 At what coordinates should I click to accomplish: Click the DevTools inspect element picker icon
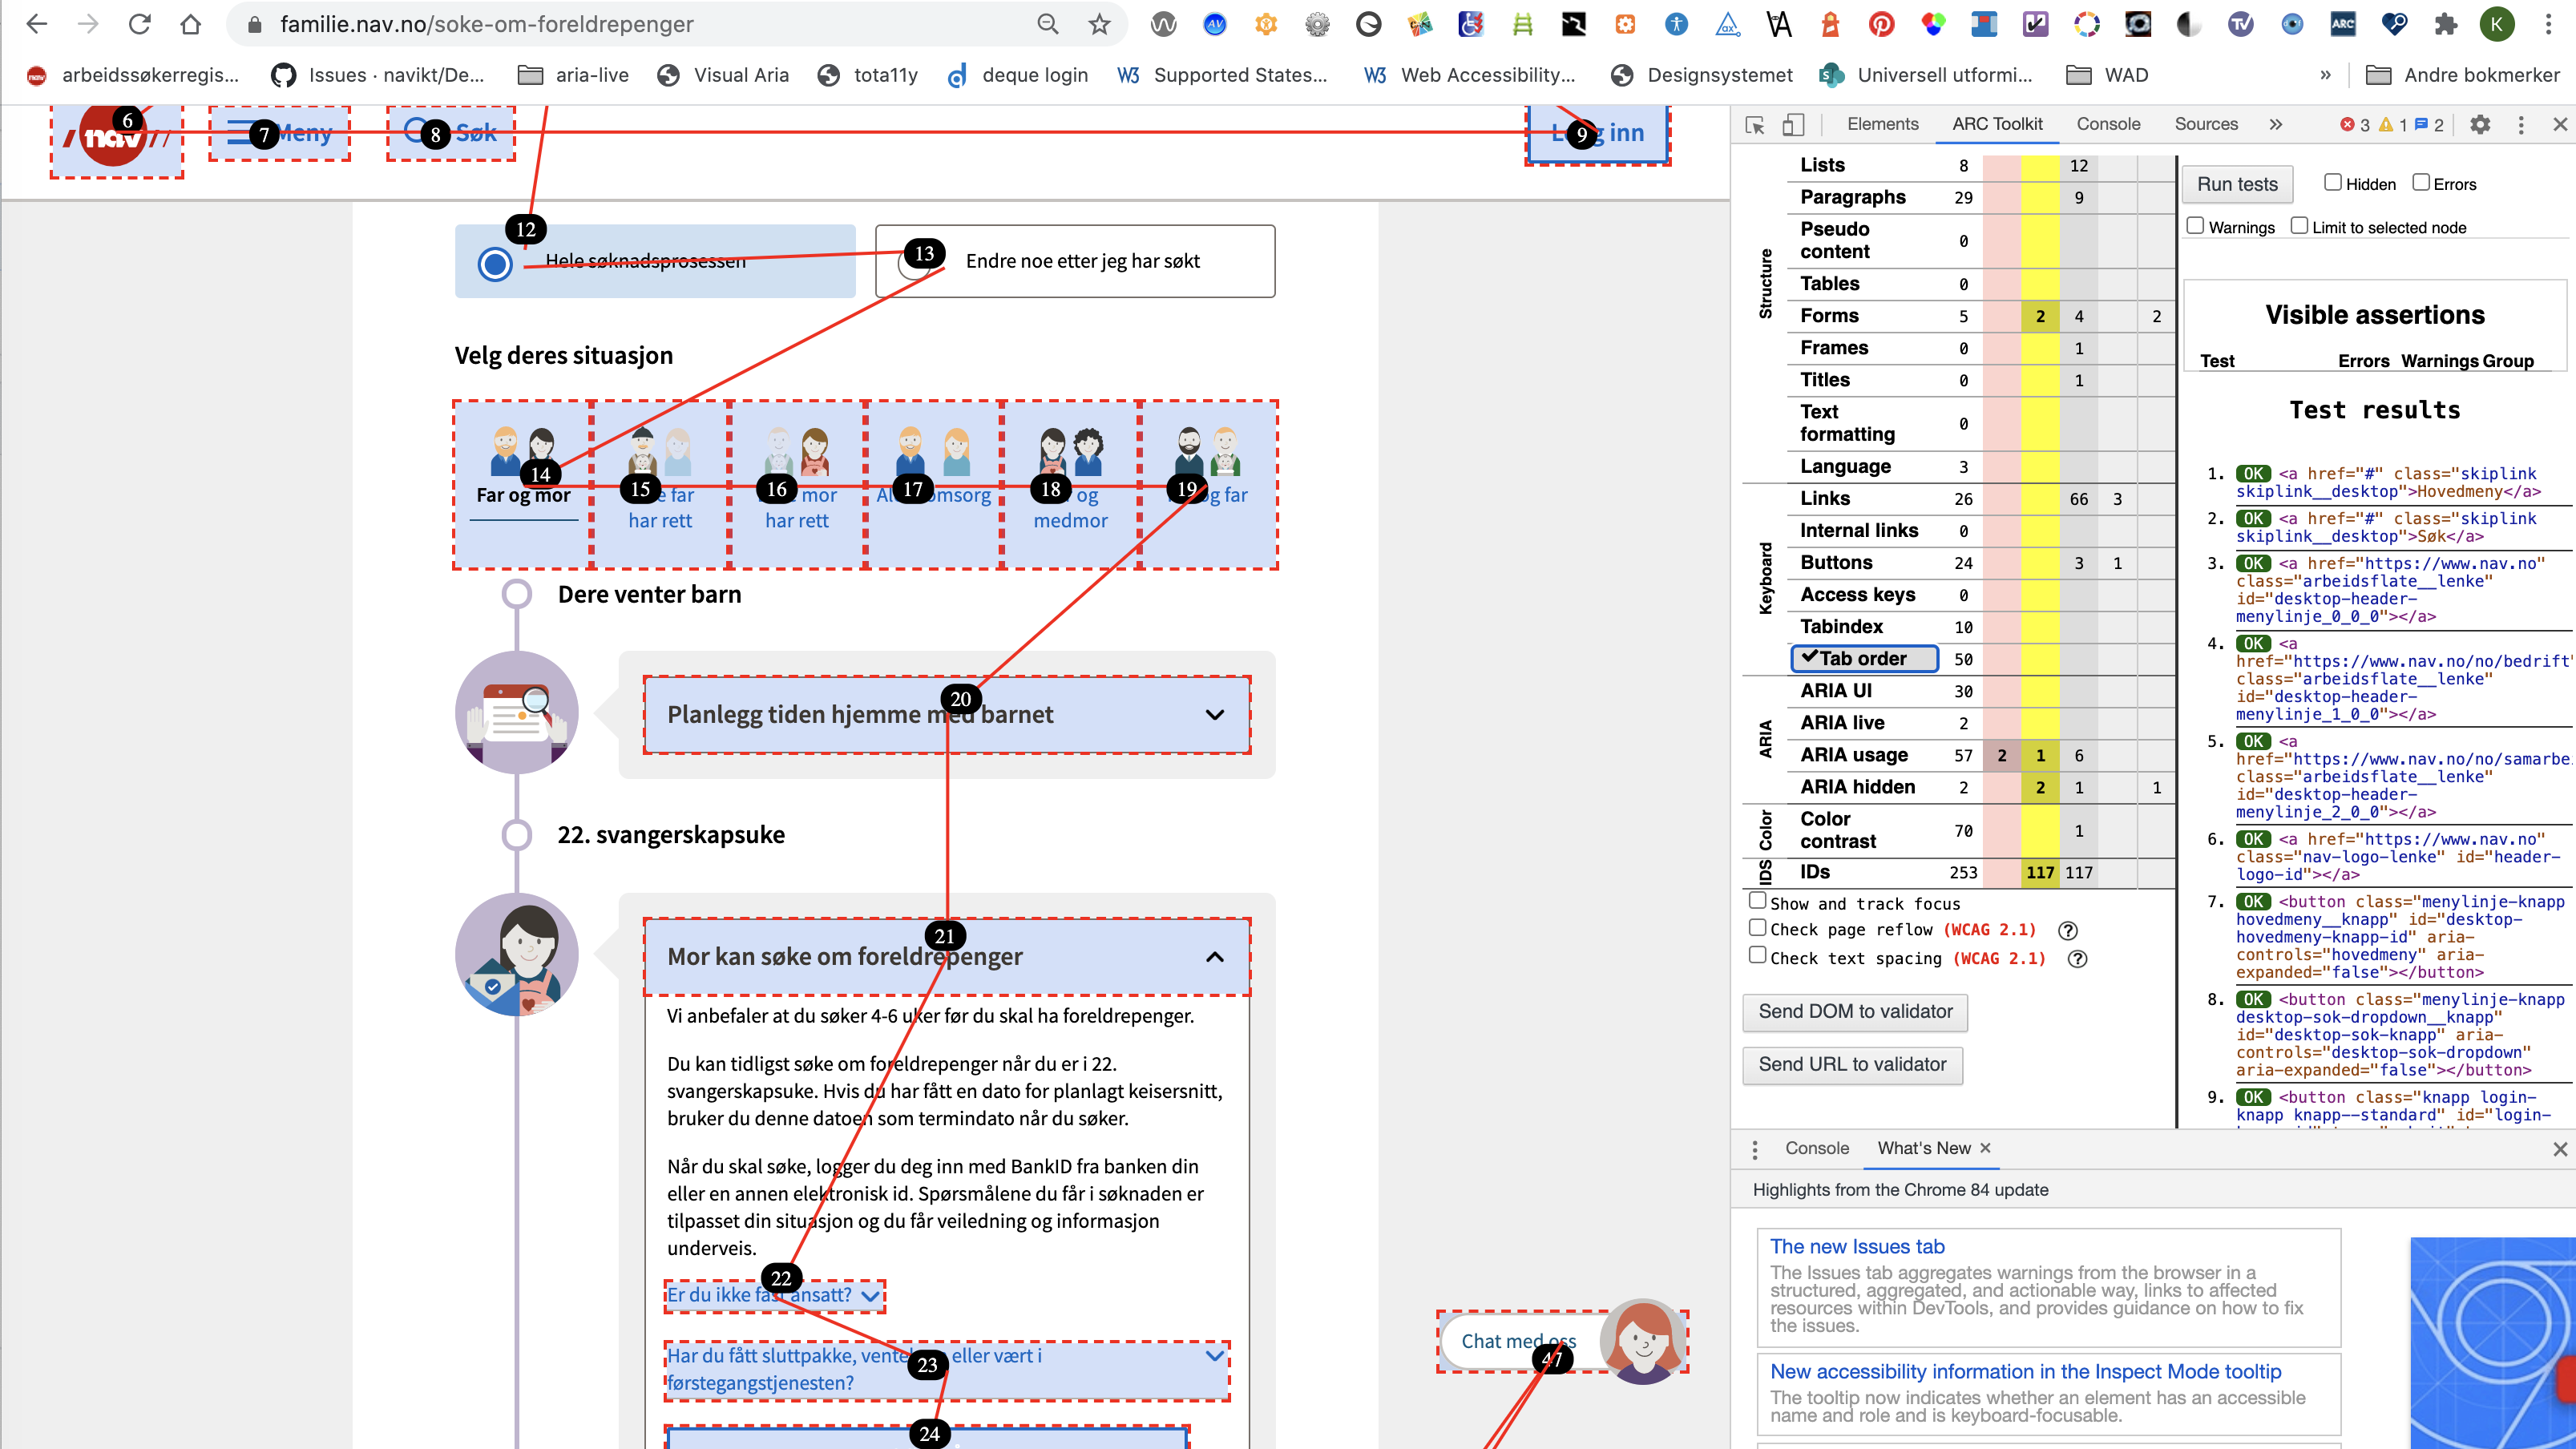(x=1754, y=124)
